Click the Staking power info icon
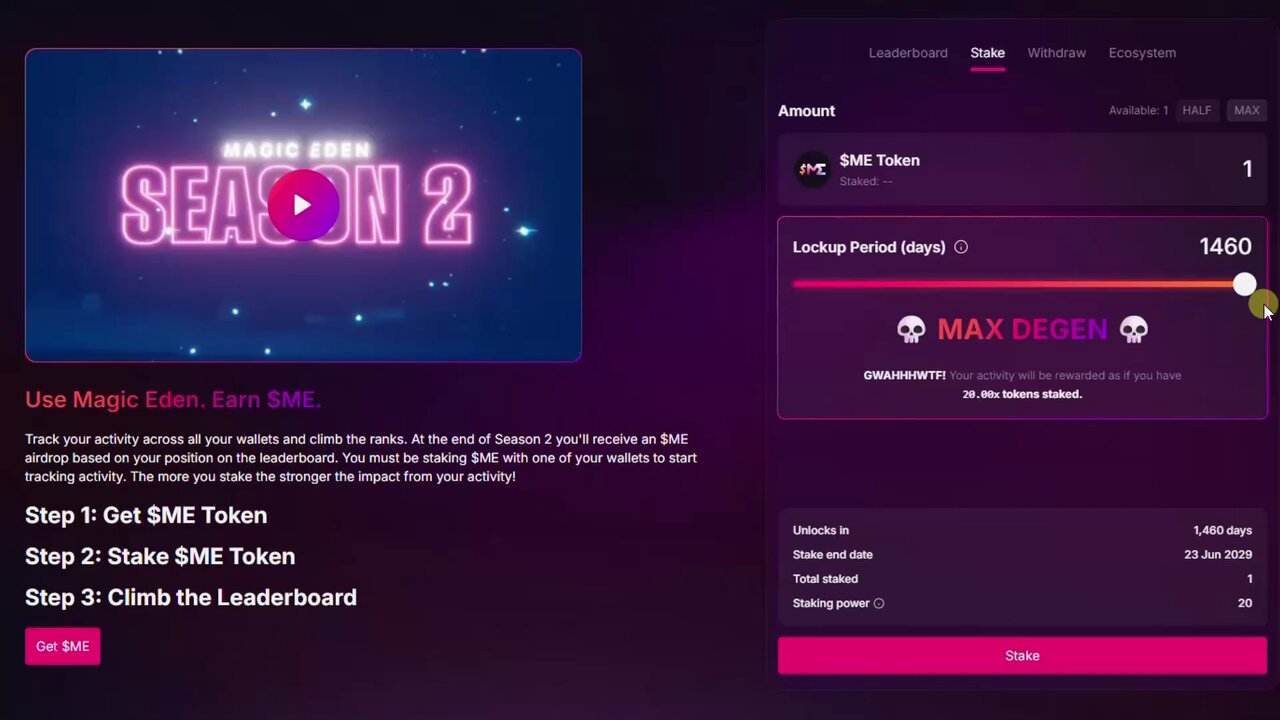 click(x=879, y=603)
